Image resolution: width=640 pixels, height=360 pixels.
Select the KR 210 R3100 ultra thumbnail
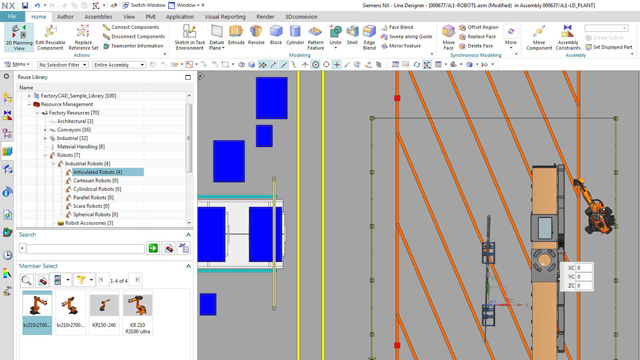click(x=138, y=313)
